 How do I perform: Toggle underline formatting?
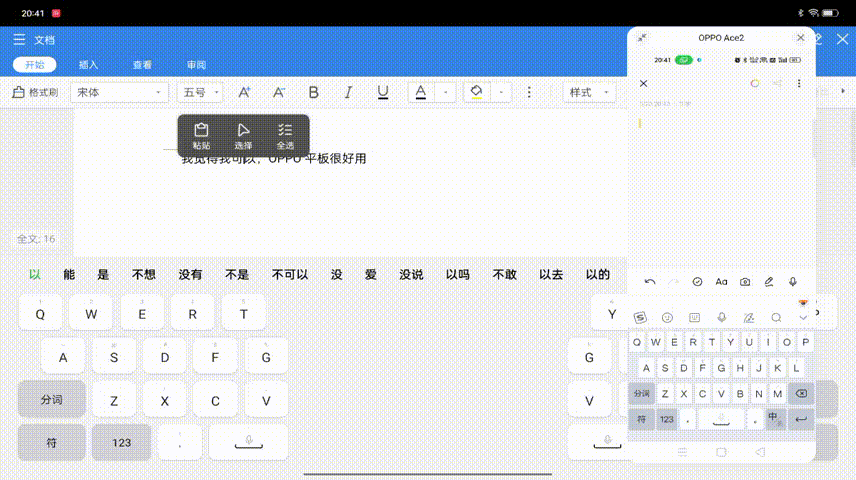tap(383, 92)
